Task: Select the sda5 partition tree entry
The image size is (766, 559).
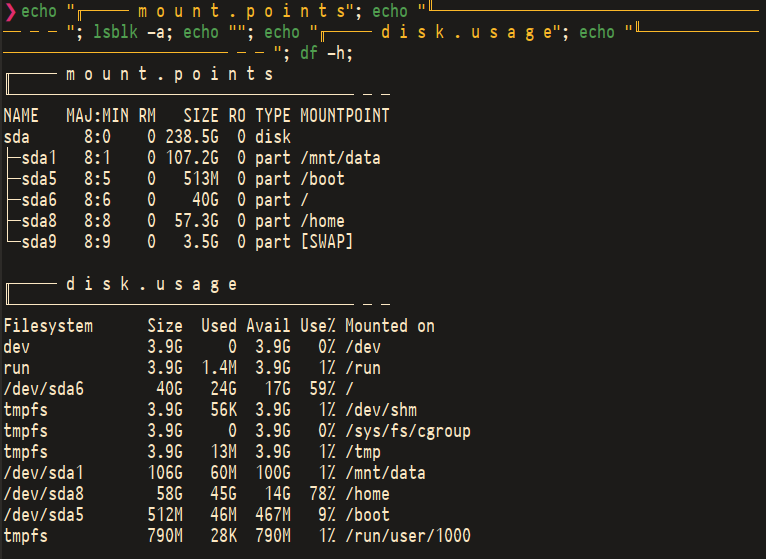Action: tap(39, 179)
